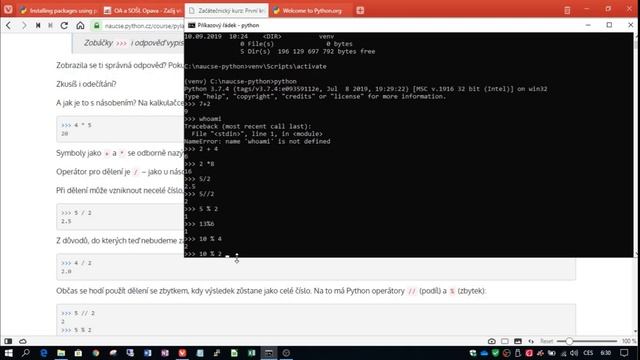640x360 pixels.
Task: Open a new tab with plus button
Action: [x=360, y=11]
